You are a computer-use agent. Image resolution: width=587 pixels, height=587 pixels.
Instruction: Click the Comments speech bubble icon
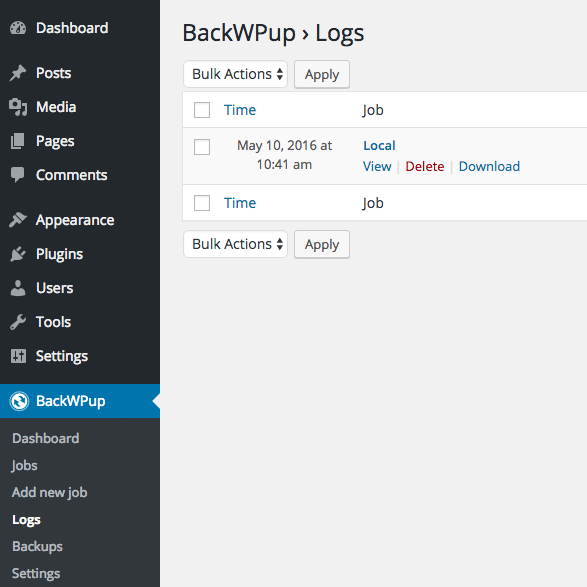[18, 175]
